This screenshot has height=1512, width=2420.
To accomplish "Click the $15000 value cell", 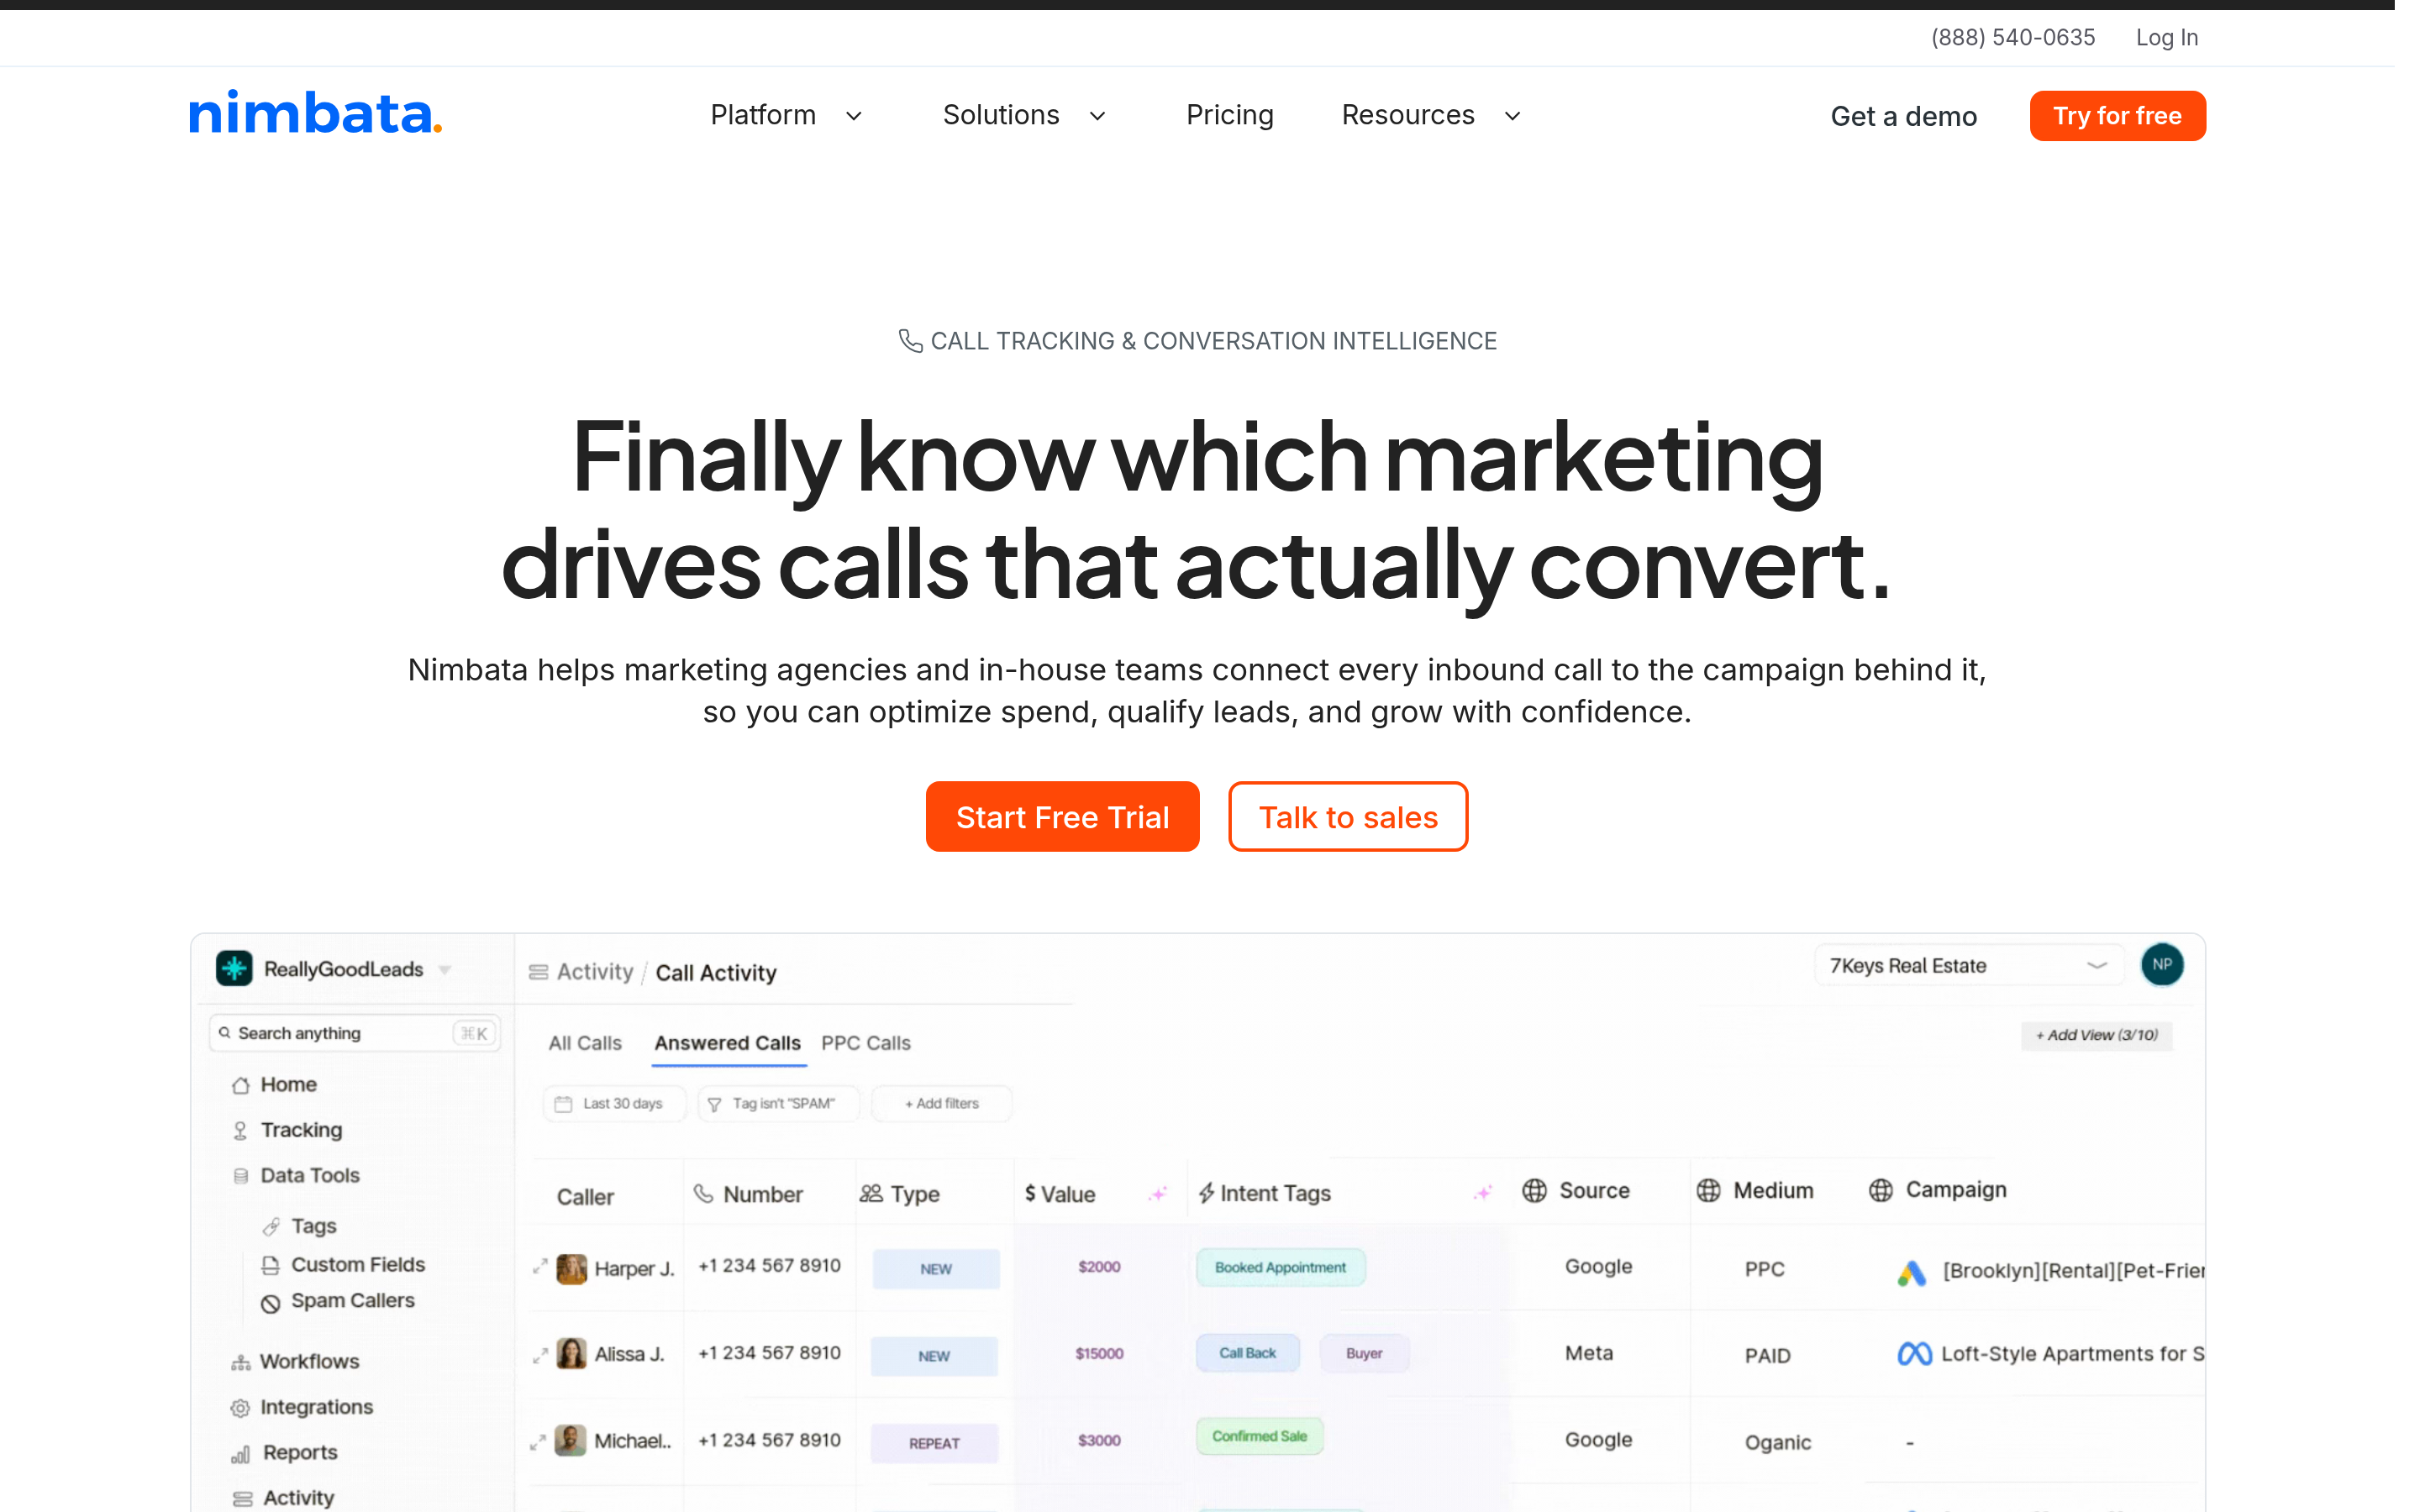I will pyautogui.click(x=1099, y=1353).
